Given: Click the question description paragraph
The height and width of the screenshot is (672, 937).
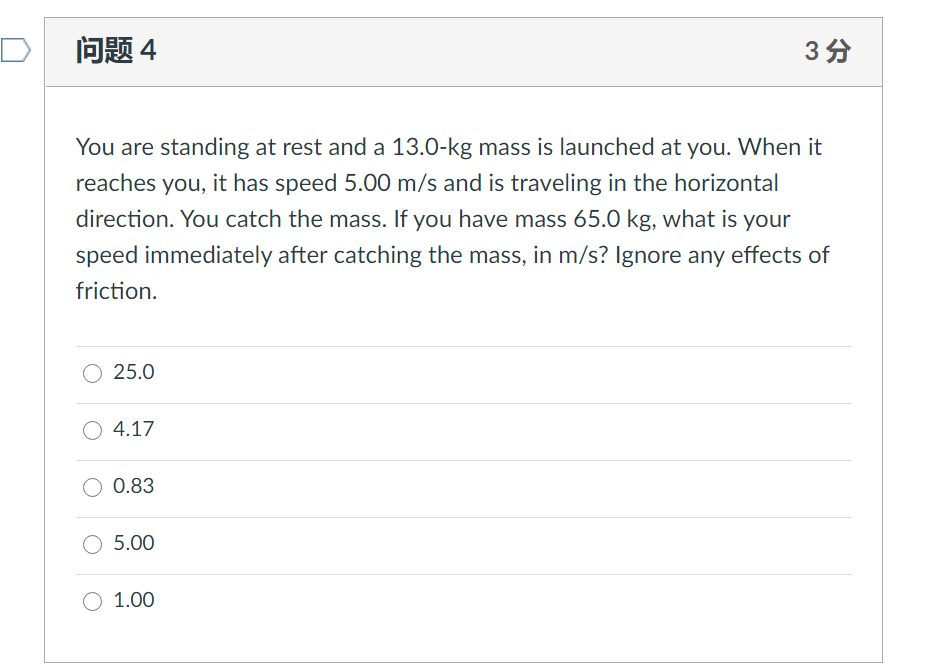Looking at the screenshot, I should 450,218.
